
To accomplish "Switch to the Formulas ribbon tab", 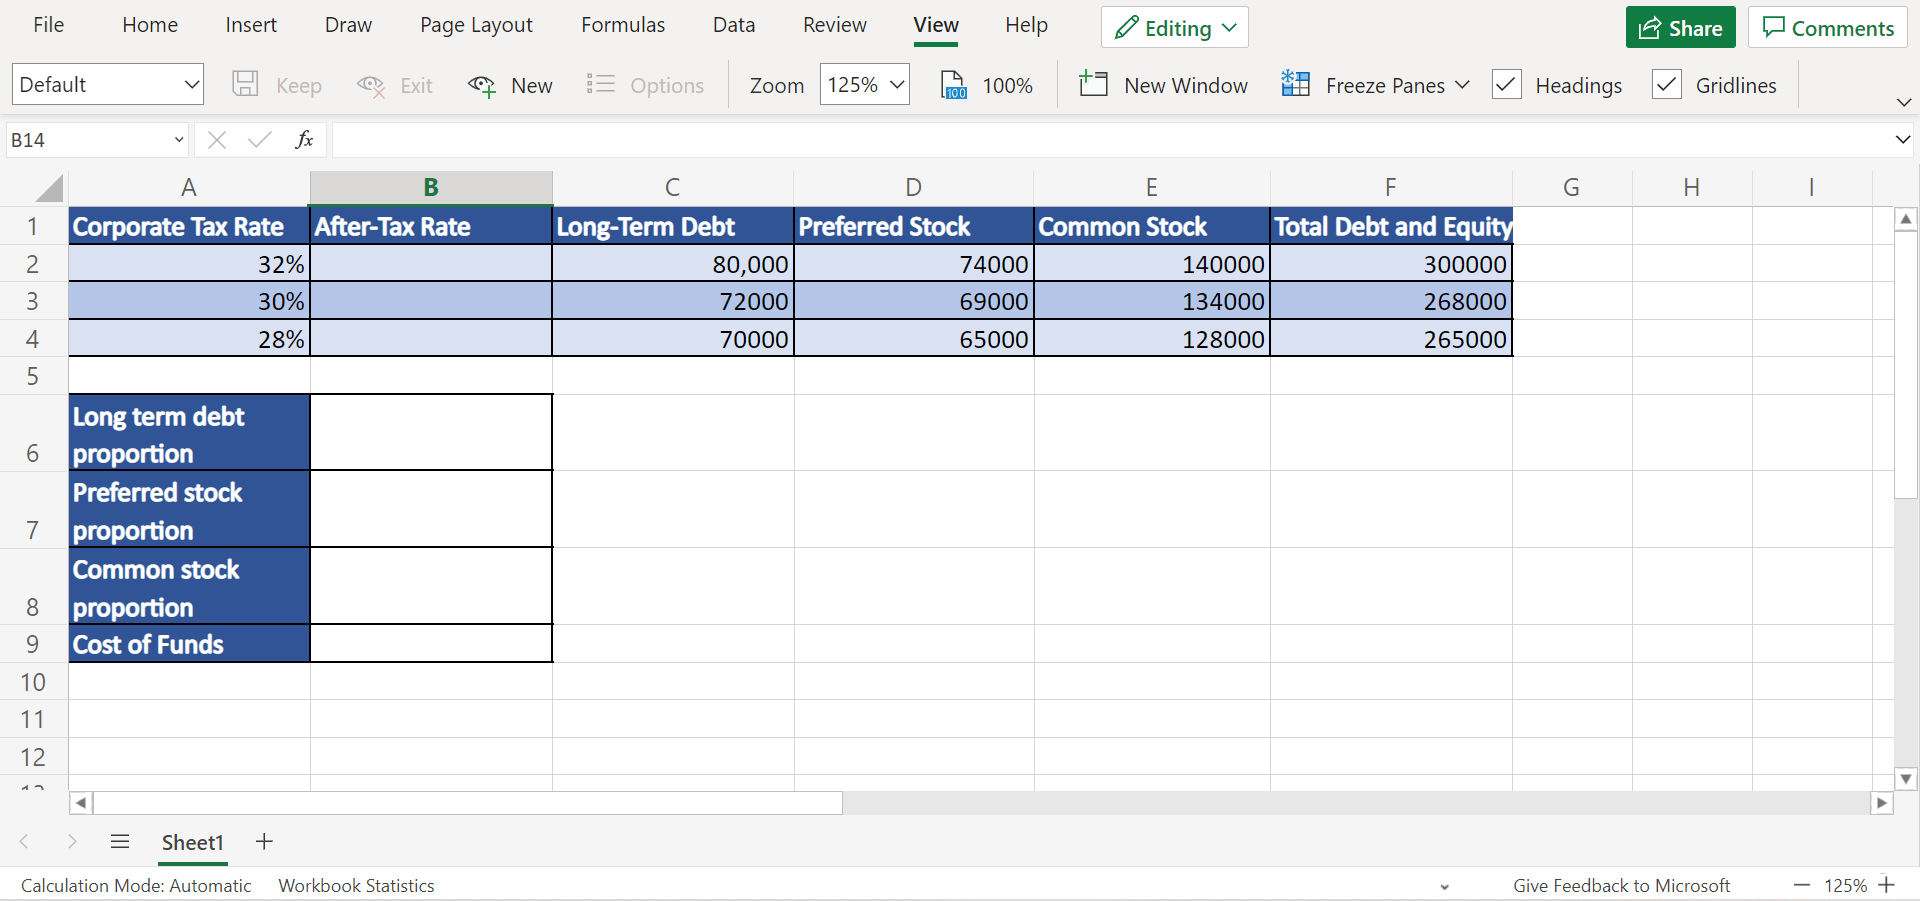I will coord(622,25).
